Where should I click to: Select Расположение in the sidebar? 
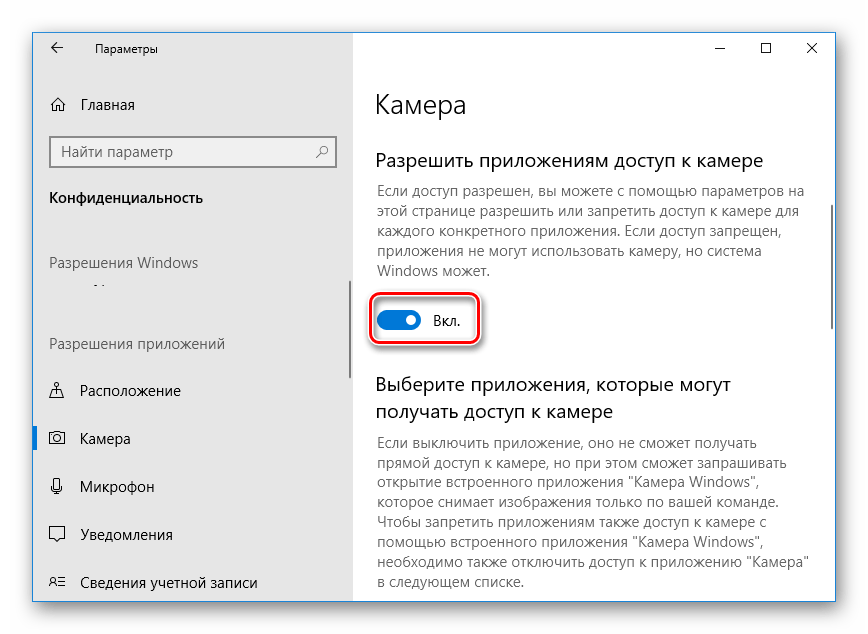click(130, 391)
